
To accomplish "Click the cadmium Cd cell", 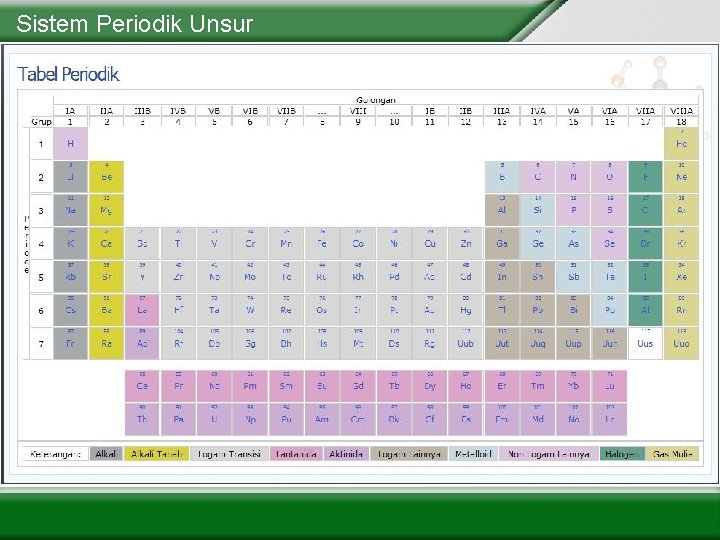I will pyautogui.click(x=466, y=277).
